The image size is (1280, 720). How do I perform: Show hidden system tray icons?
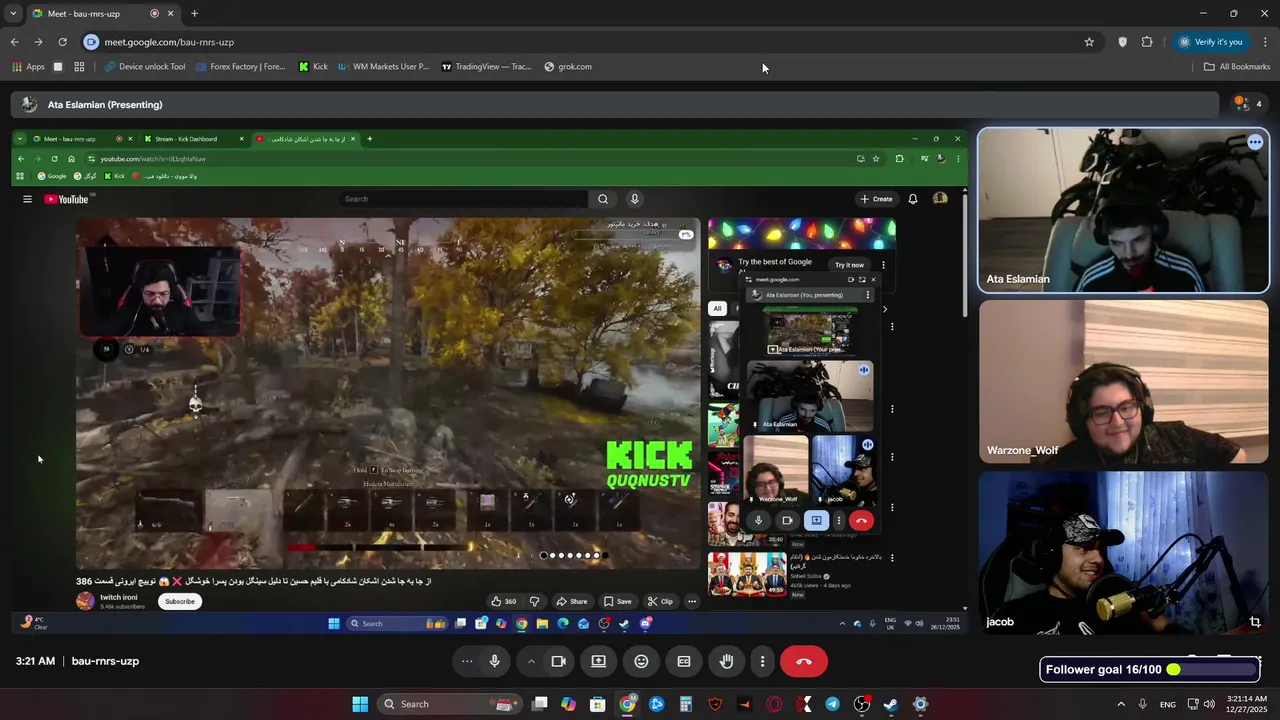tap(1121, 704)
